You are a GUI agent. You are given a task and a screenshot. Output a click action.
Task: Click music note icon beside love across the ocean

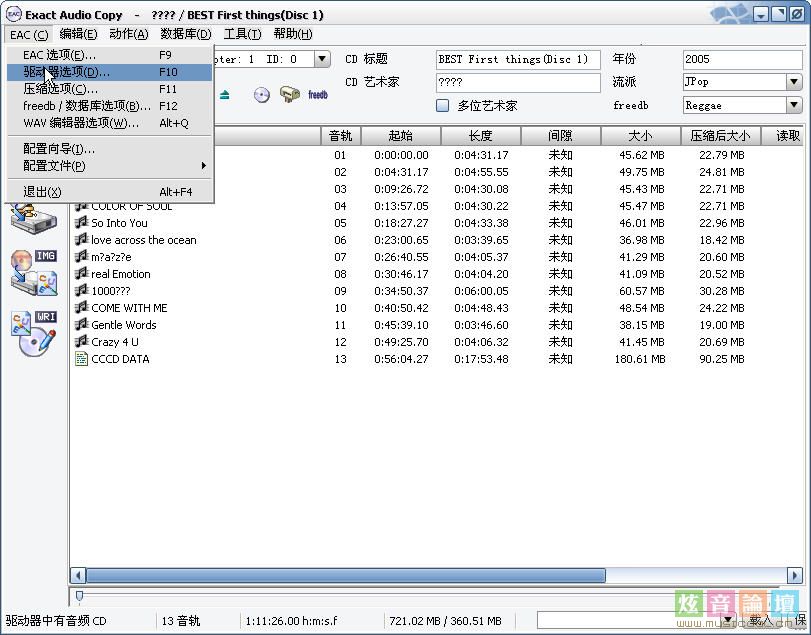[x=81, y=240]
